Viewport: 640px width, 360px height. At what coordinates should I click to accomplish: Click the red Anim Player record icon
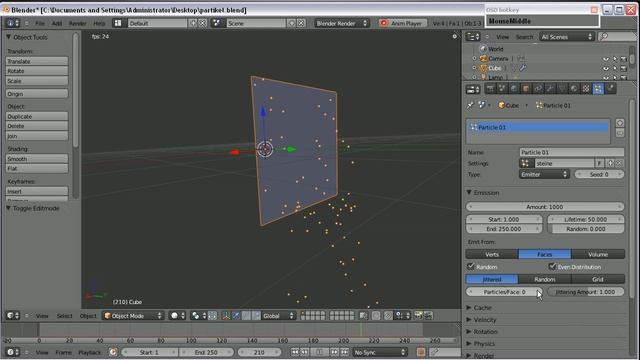(x=384, y=23)
